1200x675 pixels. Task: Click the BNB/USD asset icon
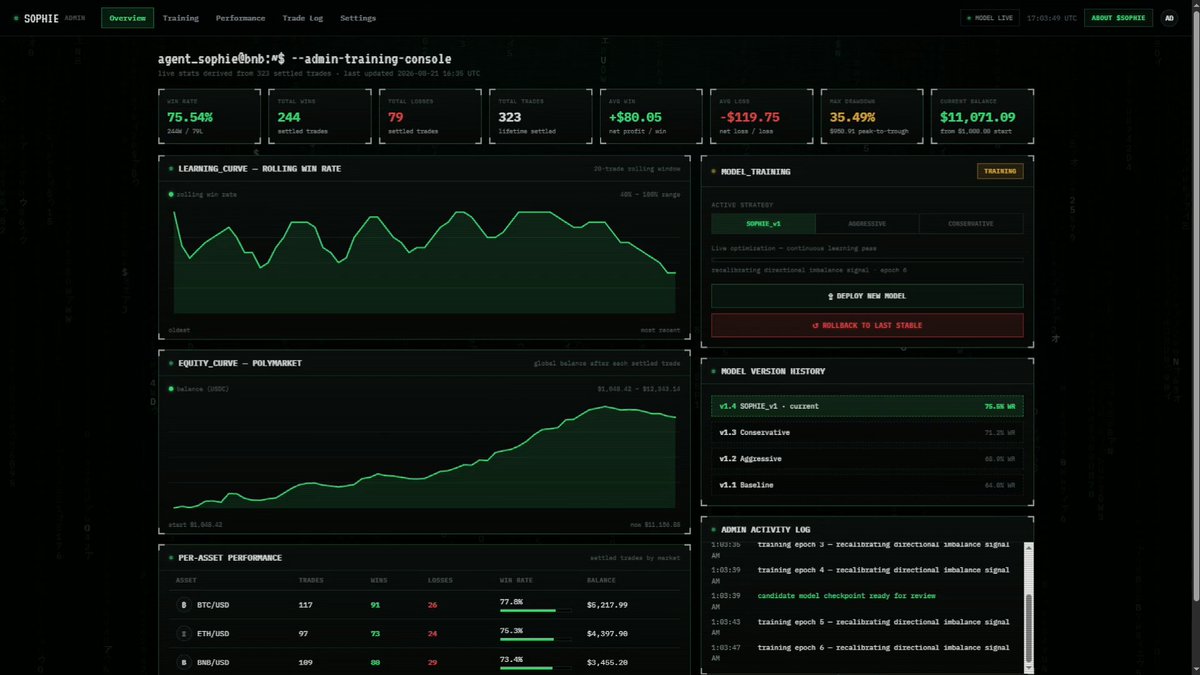click(x=183, y=662)
